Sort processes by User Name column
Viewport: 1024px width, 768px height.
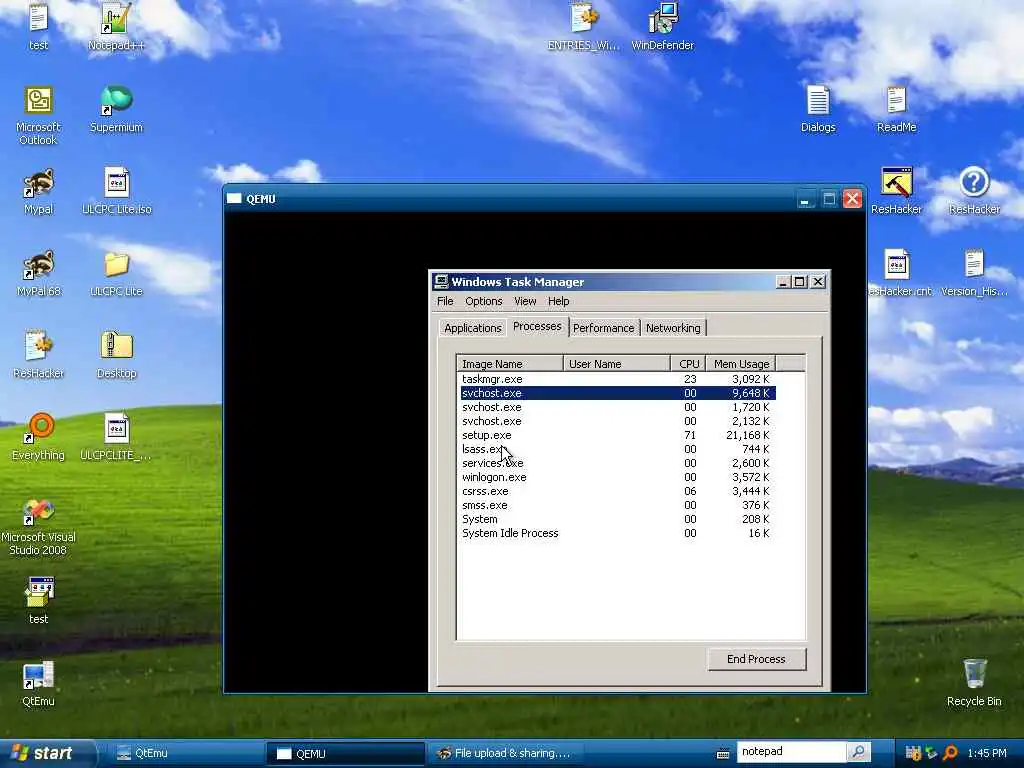[x=616, y=364]
